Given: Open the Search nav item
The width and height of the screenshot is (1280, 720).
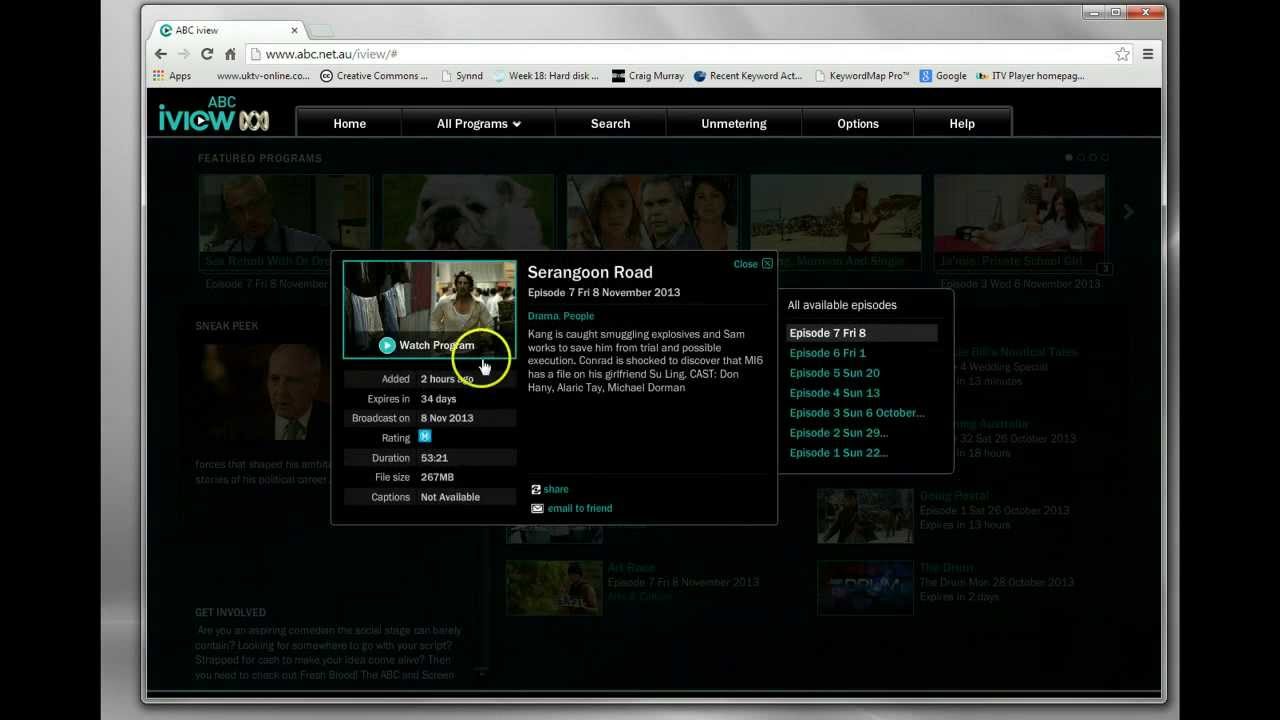Looking at the screenshot, I should pyautogui.click(x=610, y=124).
